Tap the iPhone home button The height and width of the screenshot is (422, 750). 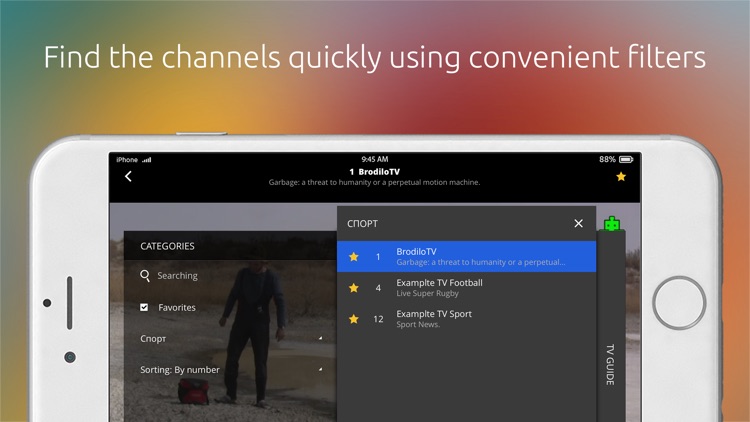point(679,303)
